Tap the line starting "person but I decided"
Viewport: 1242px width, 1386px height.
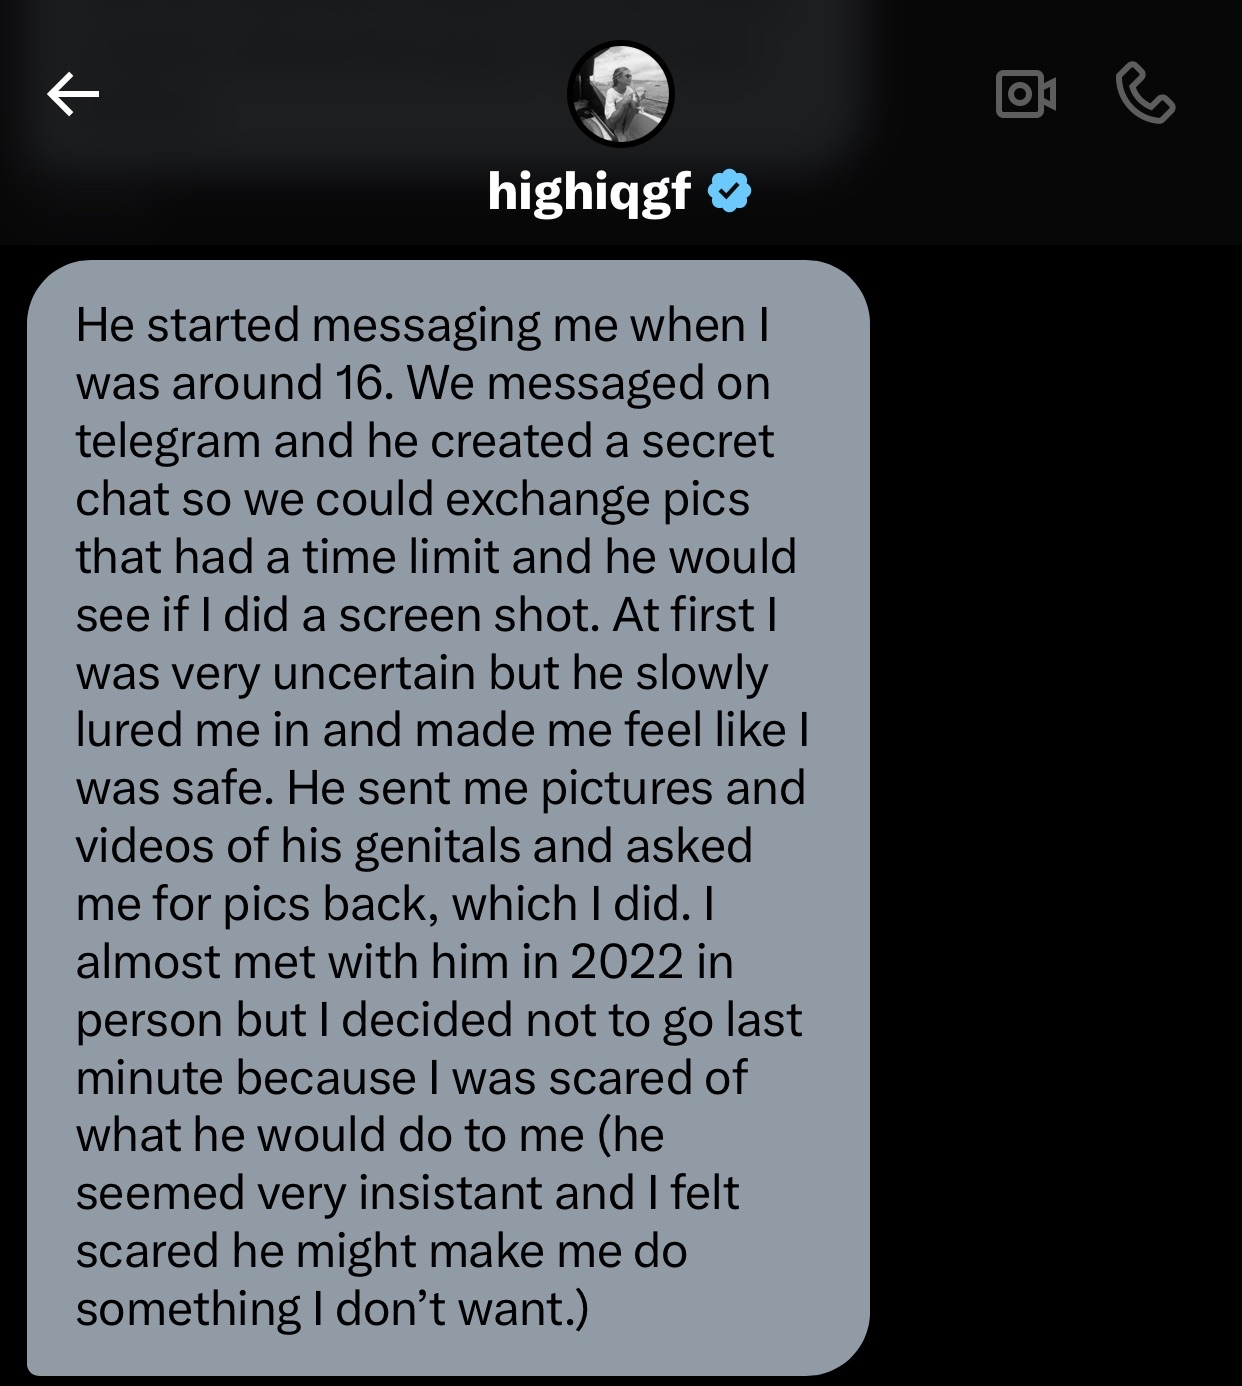pos(439,1020)
